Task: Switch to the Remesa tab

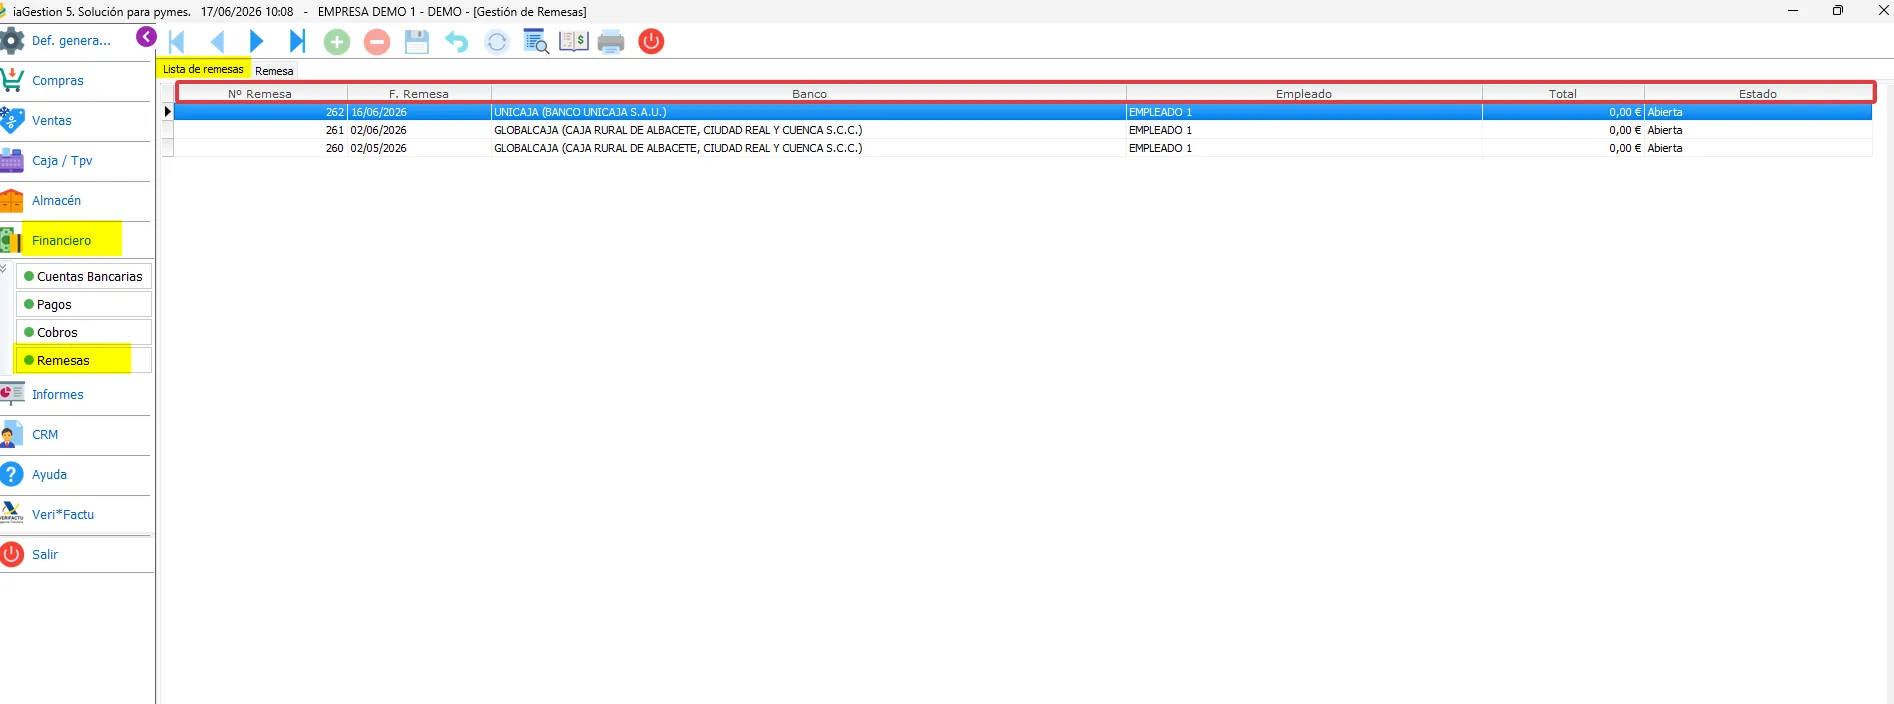Action: pyautogui.click(x=274, y=71)
